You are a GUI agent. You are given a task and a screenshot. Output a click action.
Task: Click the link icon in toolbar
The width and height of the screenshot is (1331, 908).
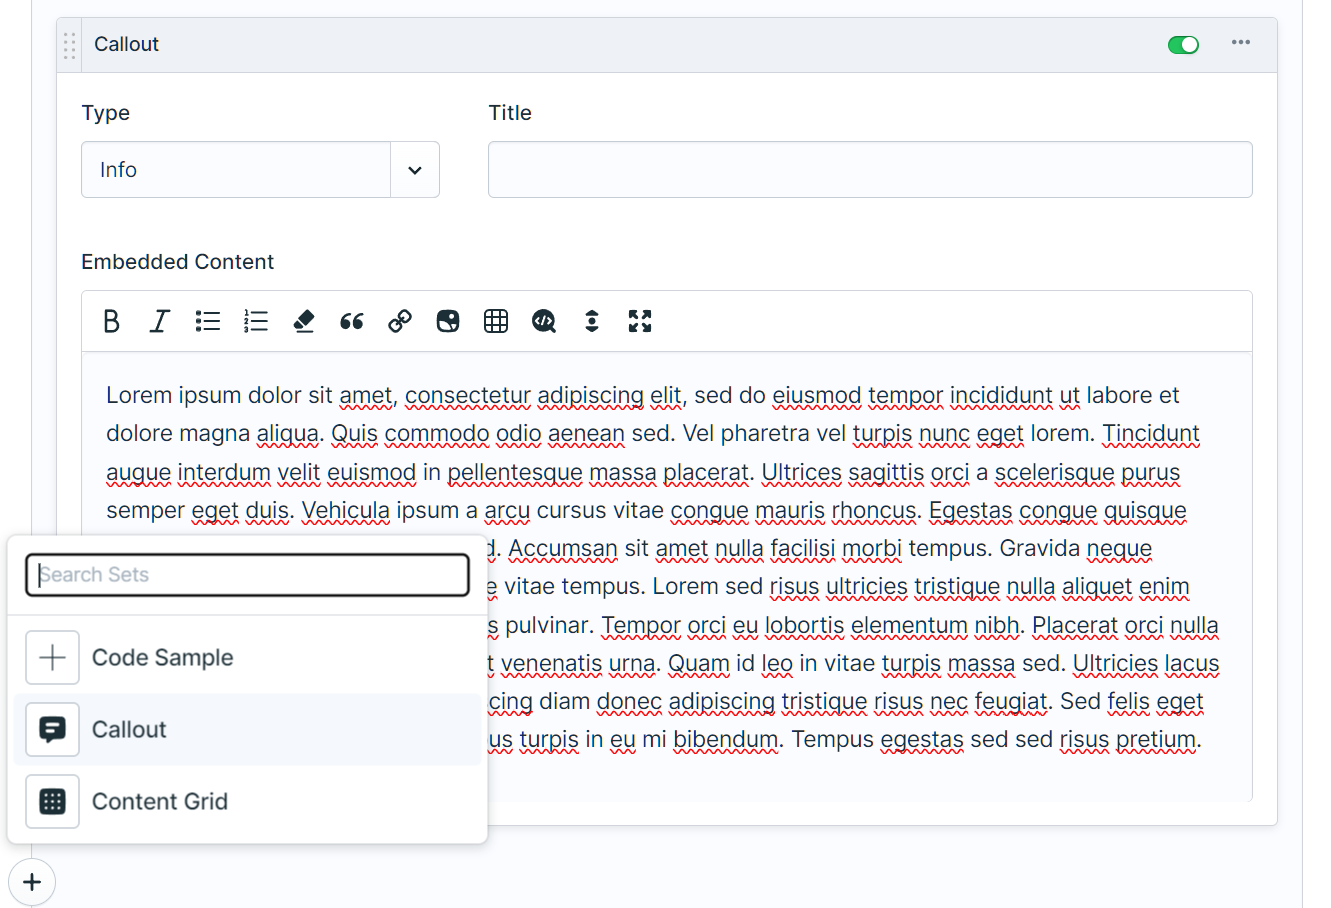(x=400, y=321)
